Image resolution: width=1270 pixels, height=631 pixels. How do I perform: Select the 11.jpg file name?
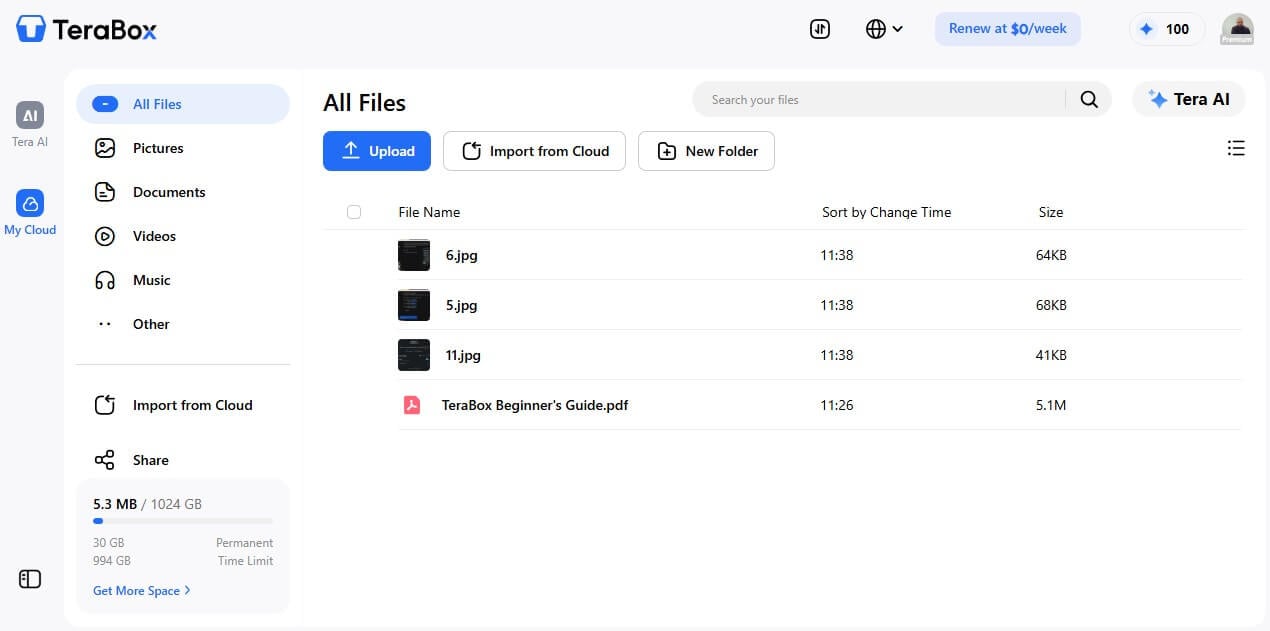pos(463,355)
